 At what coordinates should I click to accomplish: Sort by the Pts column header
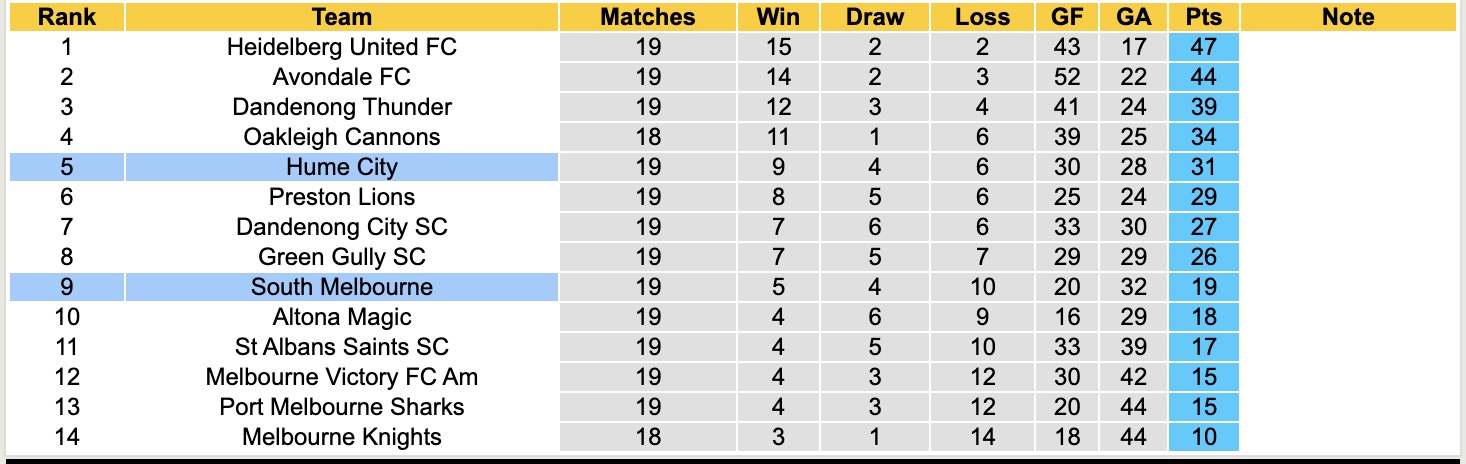click(x=1203, y=17)
